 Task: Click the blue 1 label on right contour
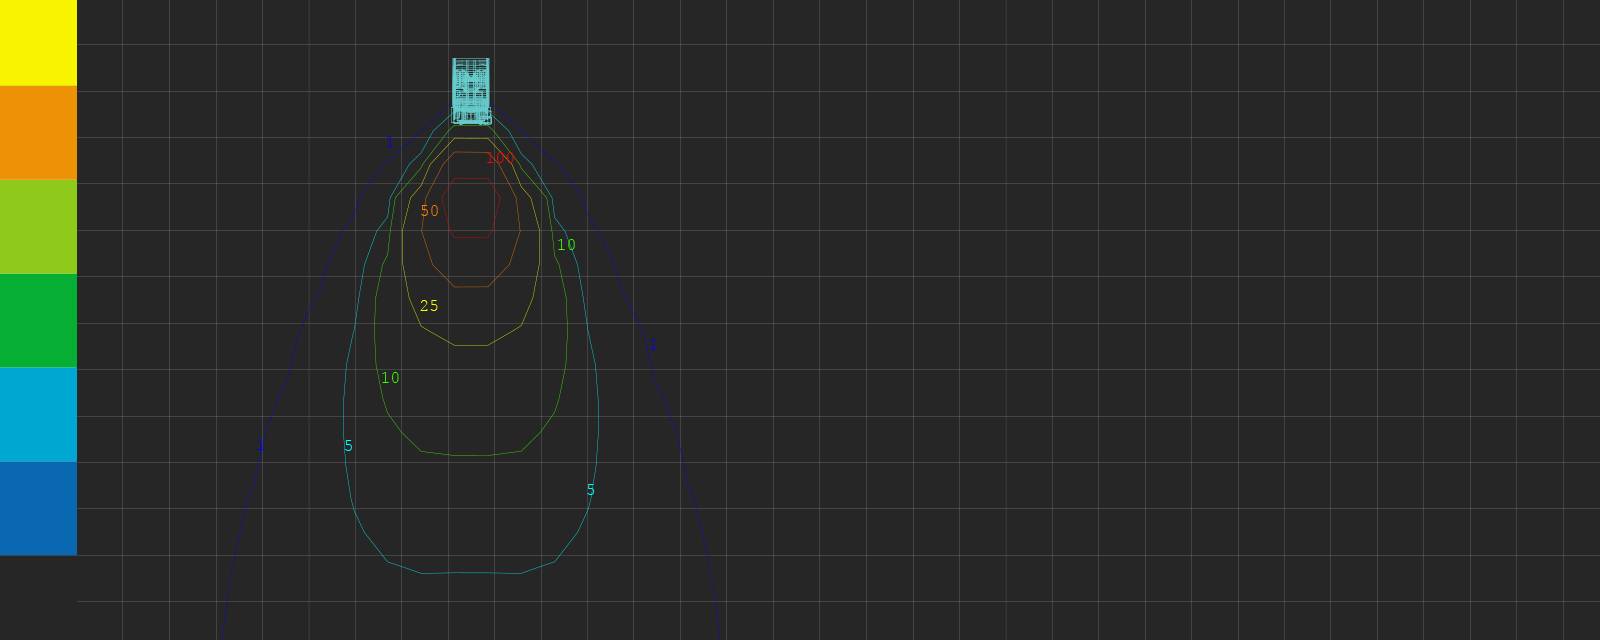pos(652,346)
